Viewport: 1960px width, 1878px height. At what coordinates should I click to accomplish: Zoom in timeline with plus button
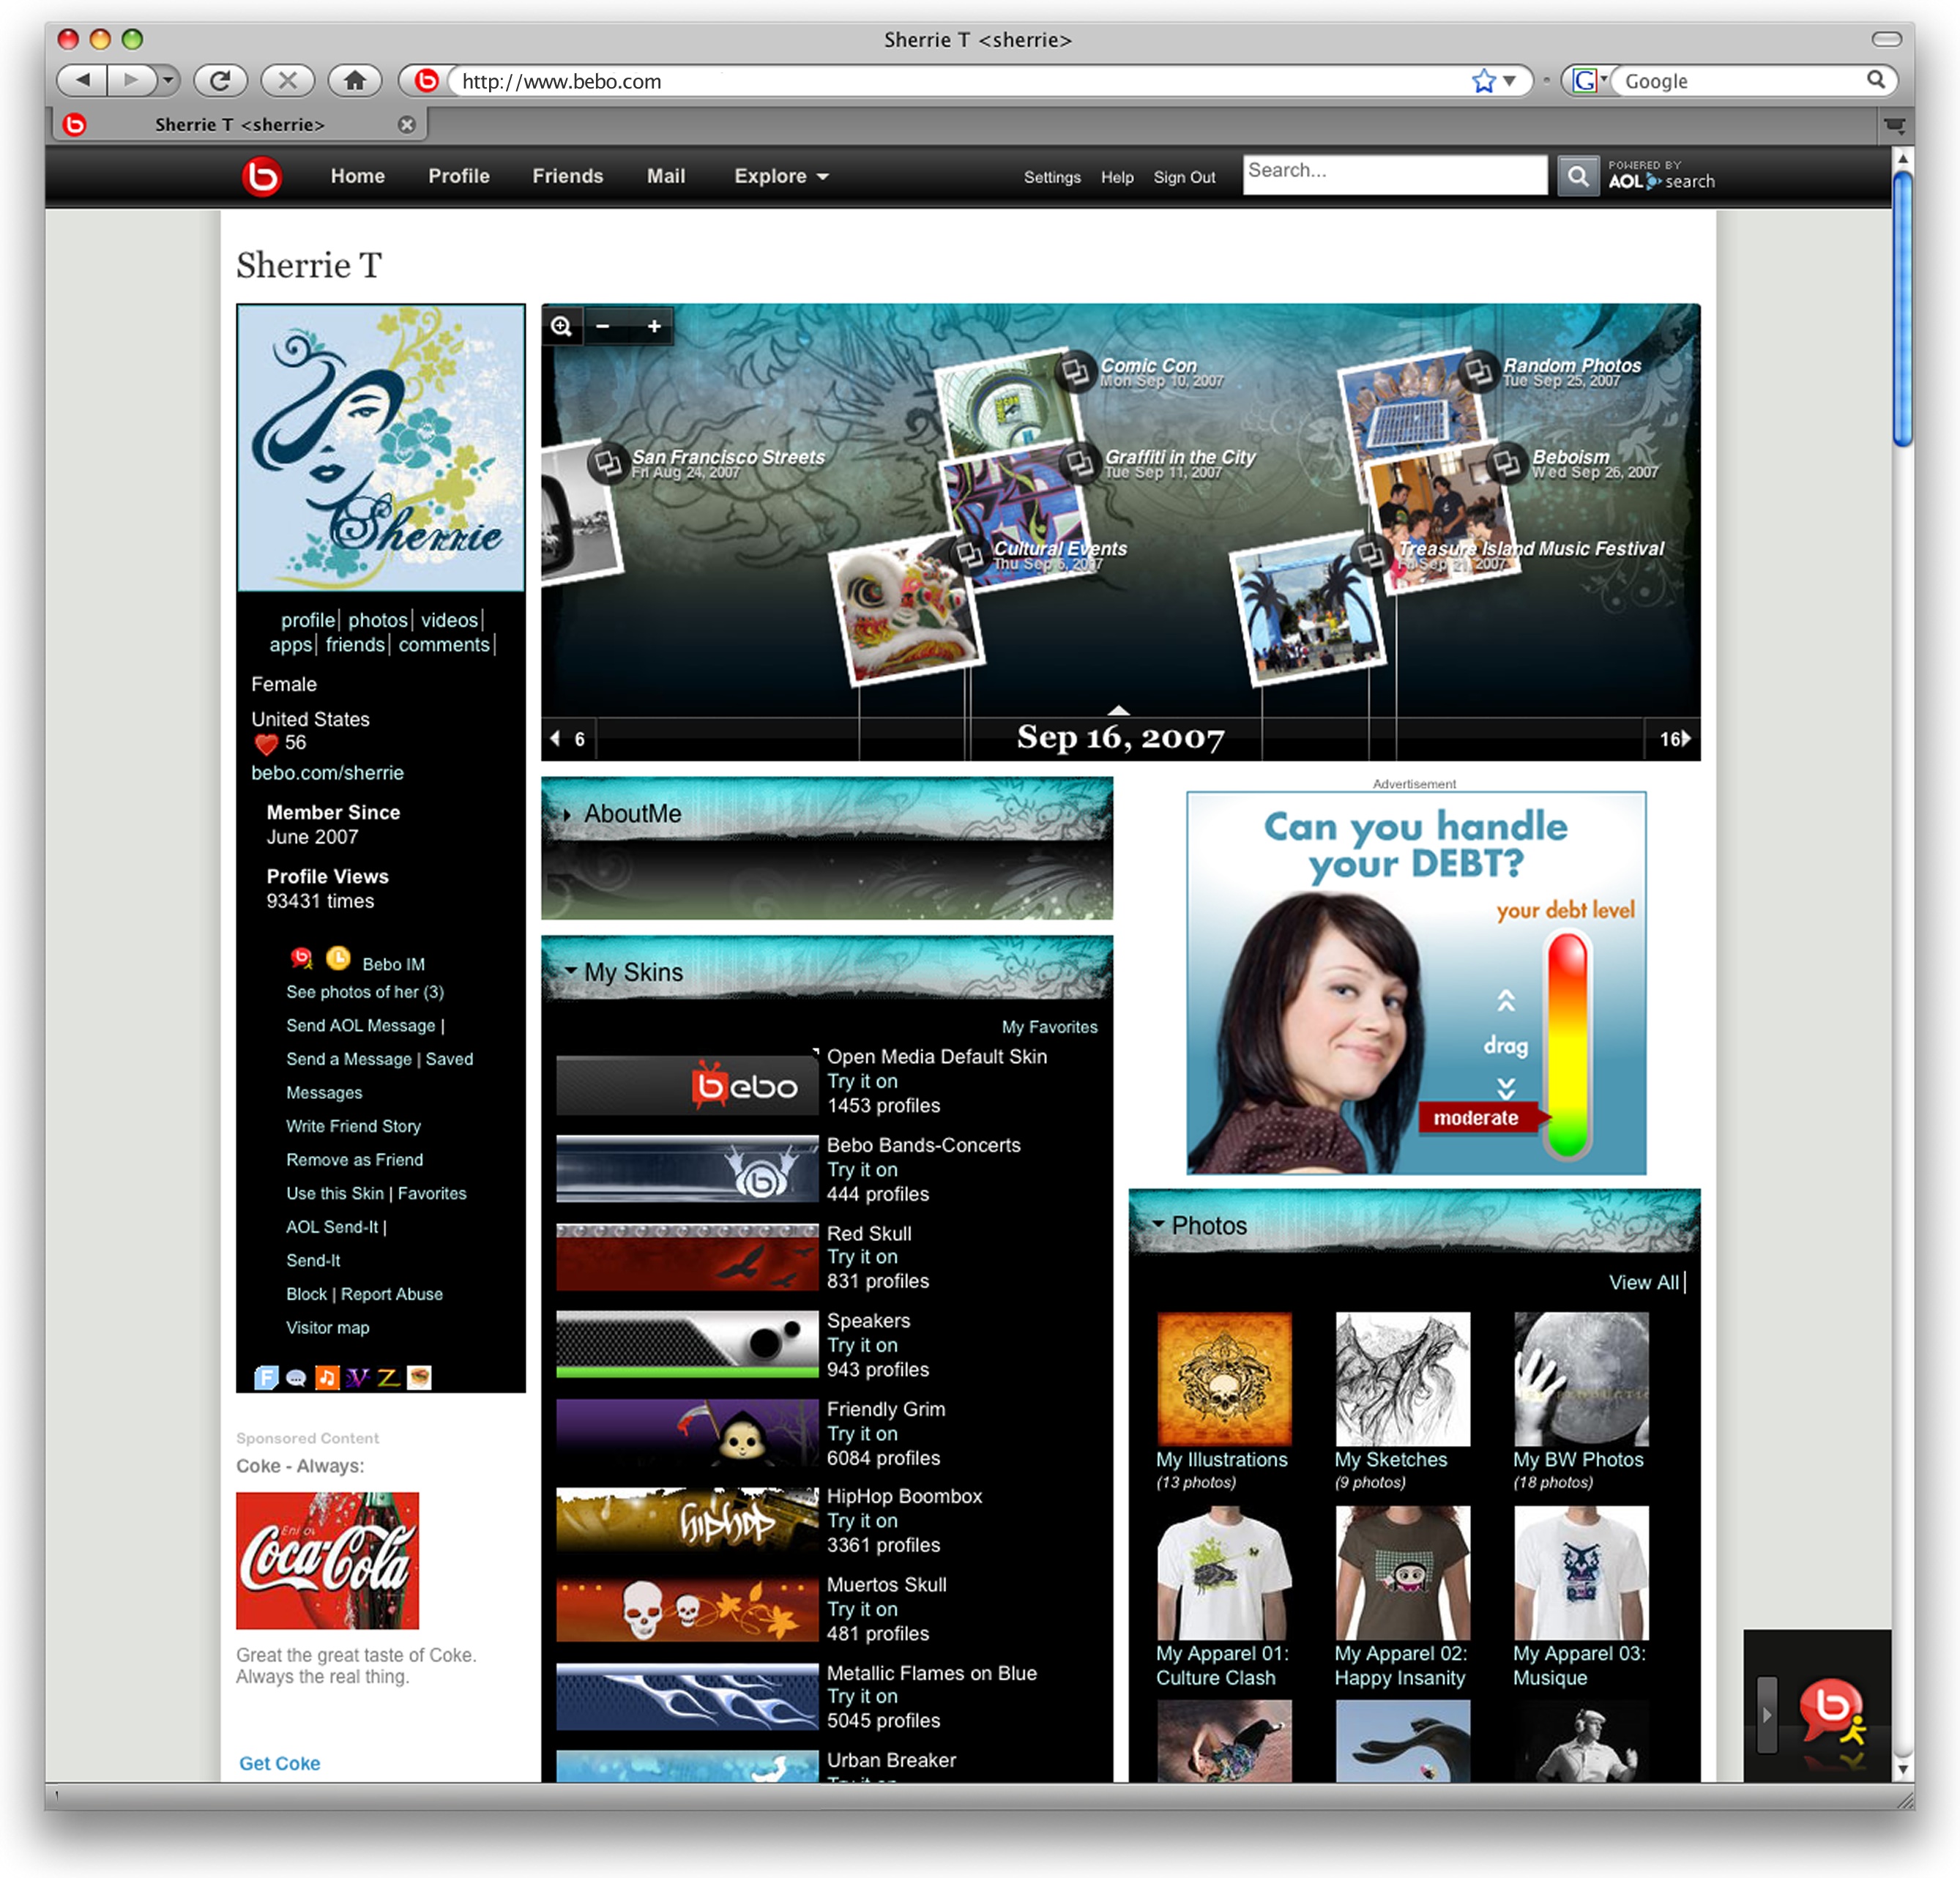click(654, 326)
